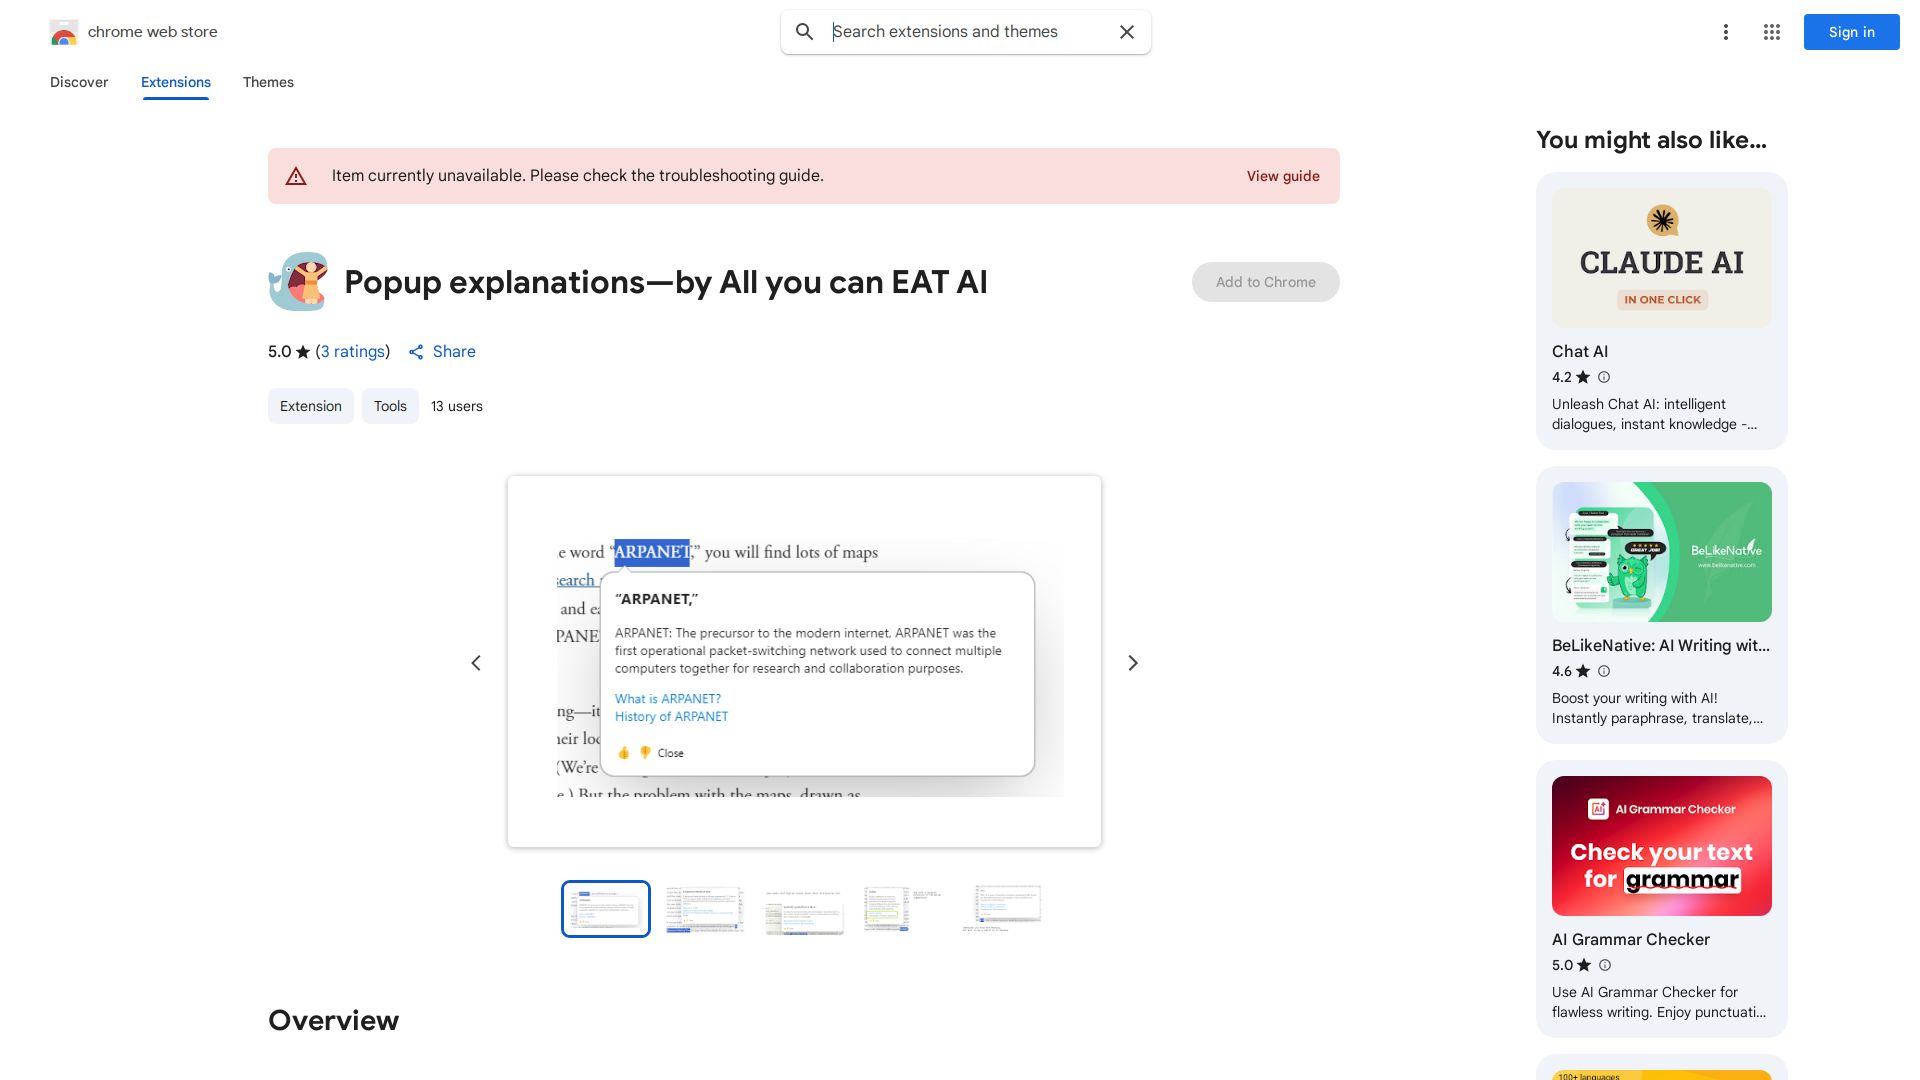Click the Sign in button

coord(1851,32)
